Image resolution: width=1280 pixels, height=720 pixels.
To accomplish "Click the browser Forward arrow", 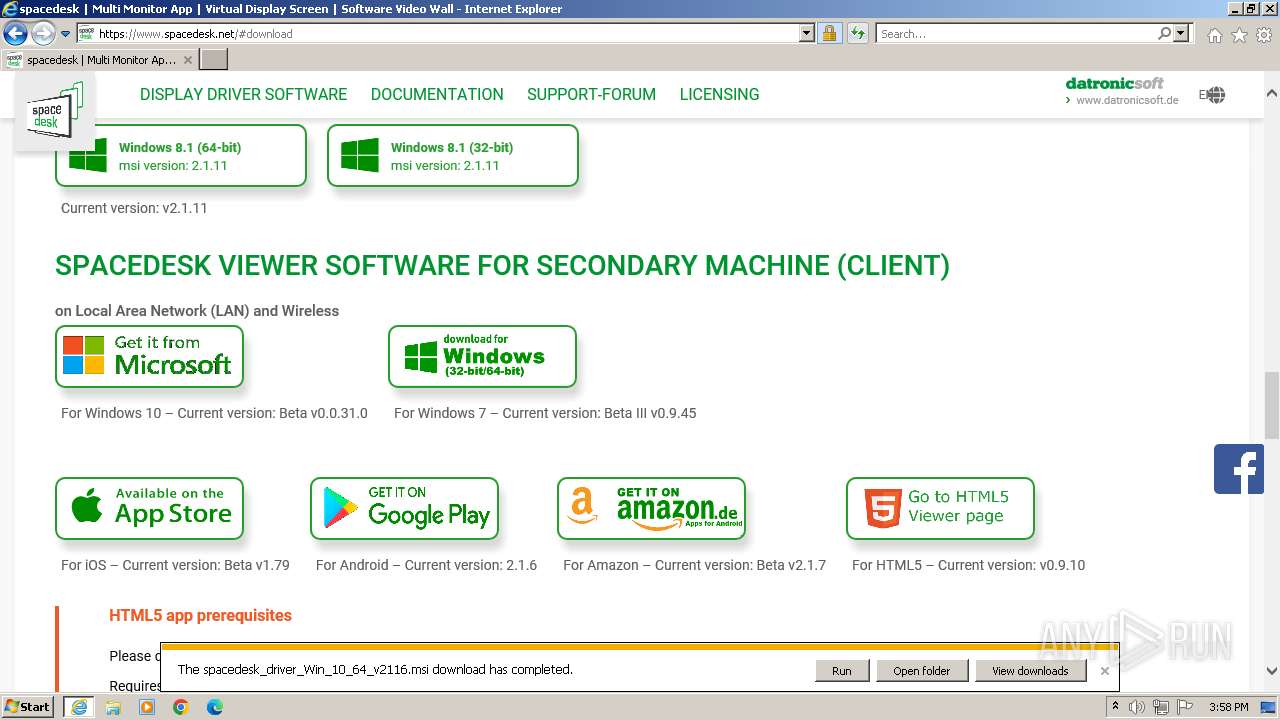I will click(43, 34).
